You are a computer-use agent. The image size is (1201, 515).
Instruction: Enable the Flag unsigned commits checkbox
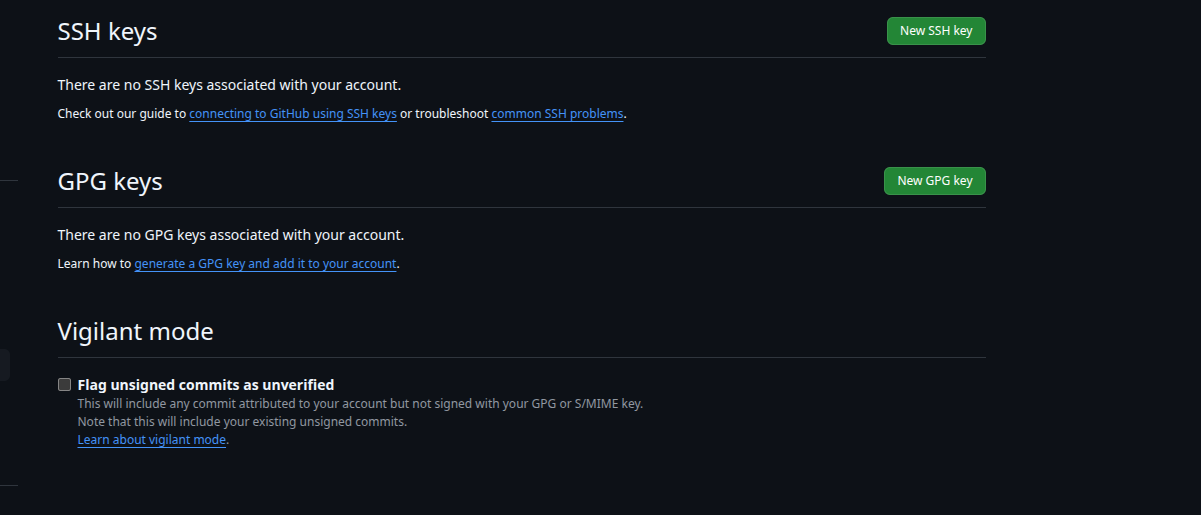[65, 385]
